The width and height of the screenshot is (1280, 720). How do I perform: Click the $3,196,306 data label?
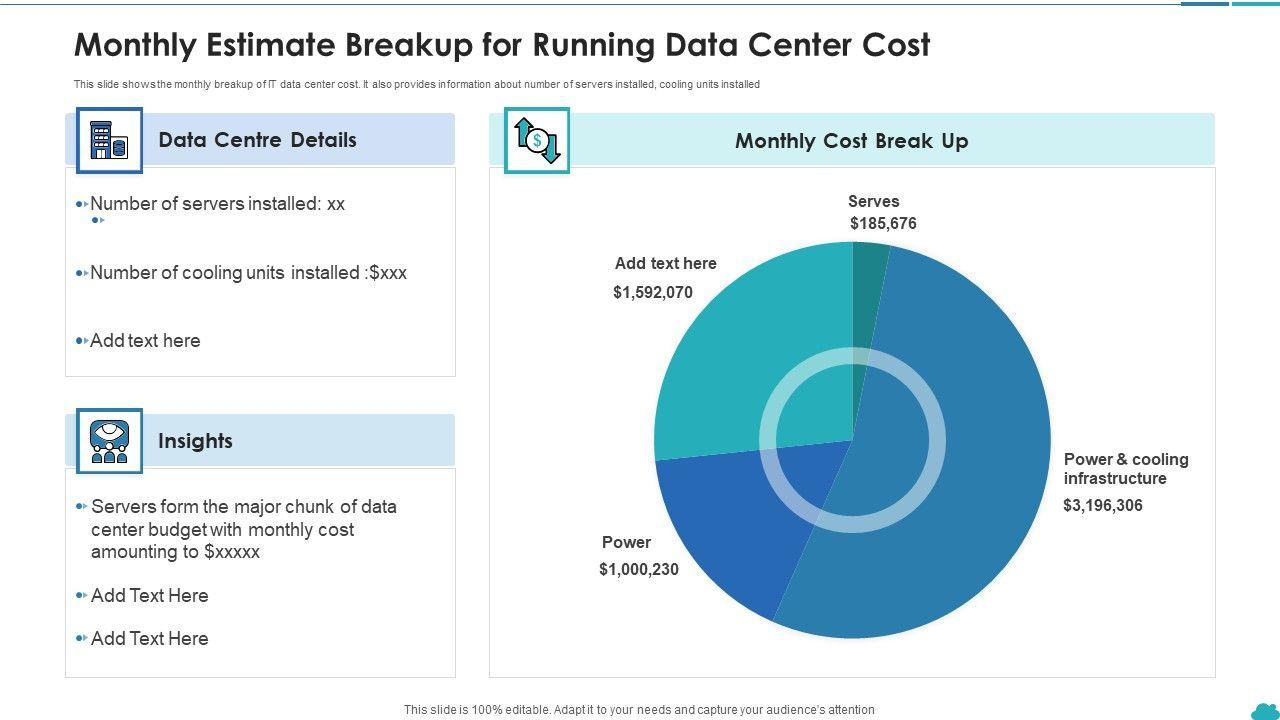tap(1102, 506)
